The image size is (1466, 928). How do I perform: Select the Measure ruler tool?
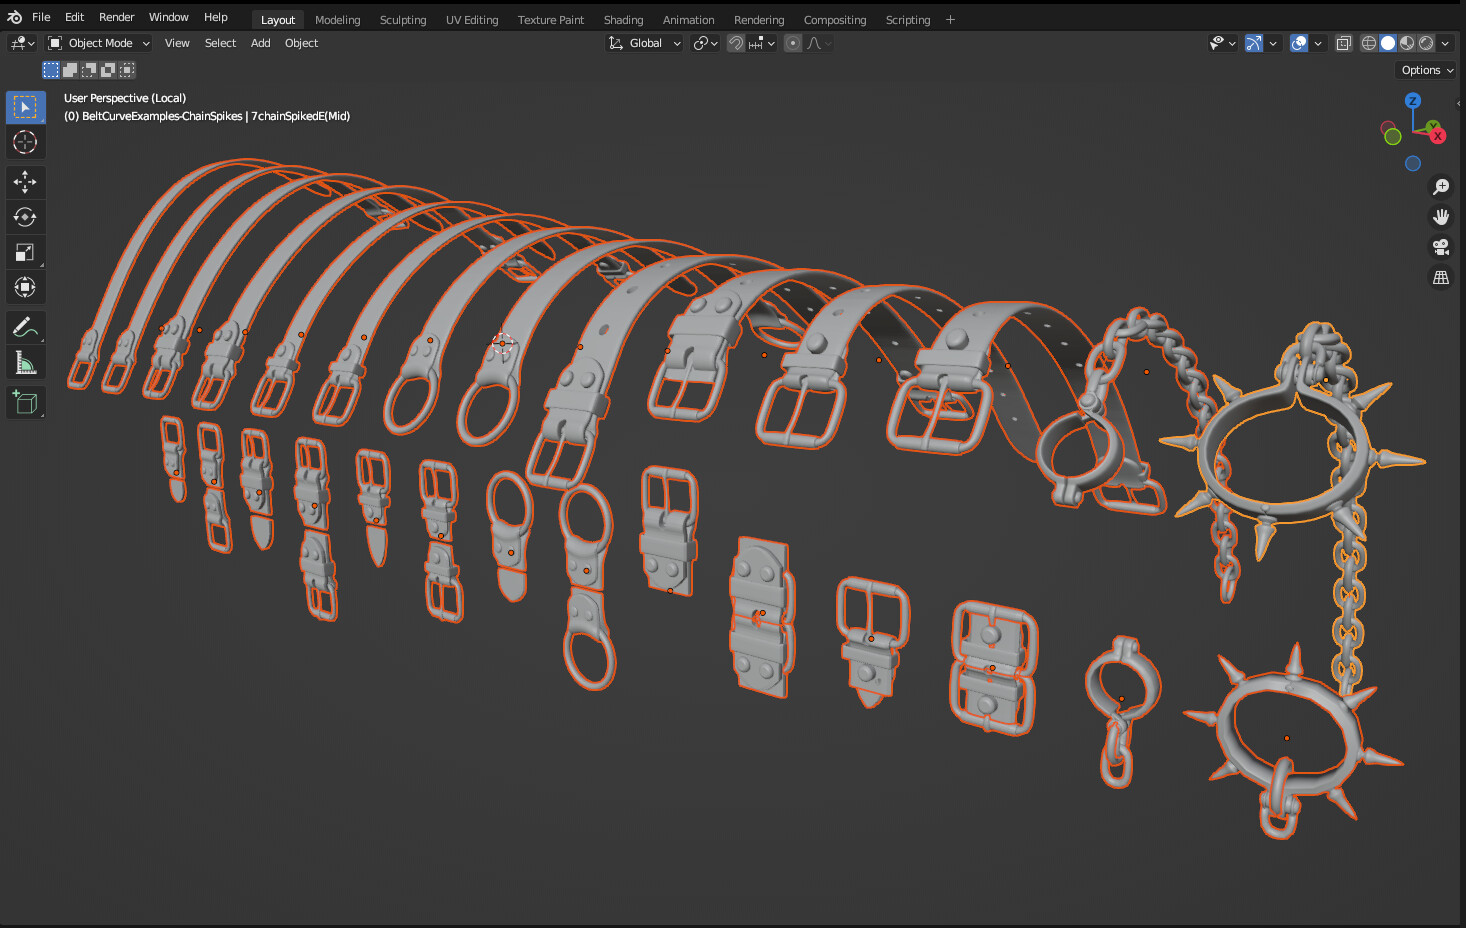pos(26,362)
